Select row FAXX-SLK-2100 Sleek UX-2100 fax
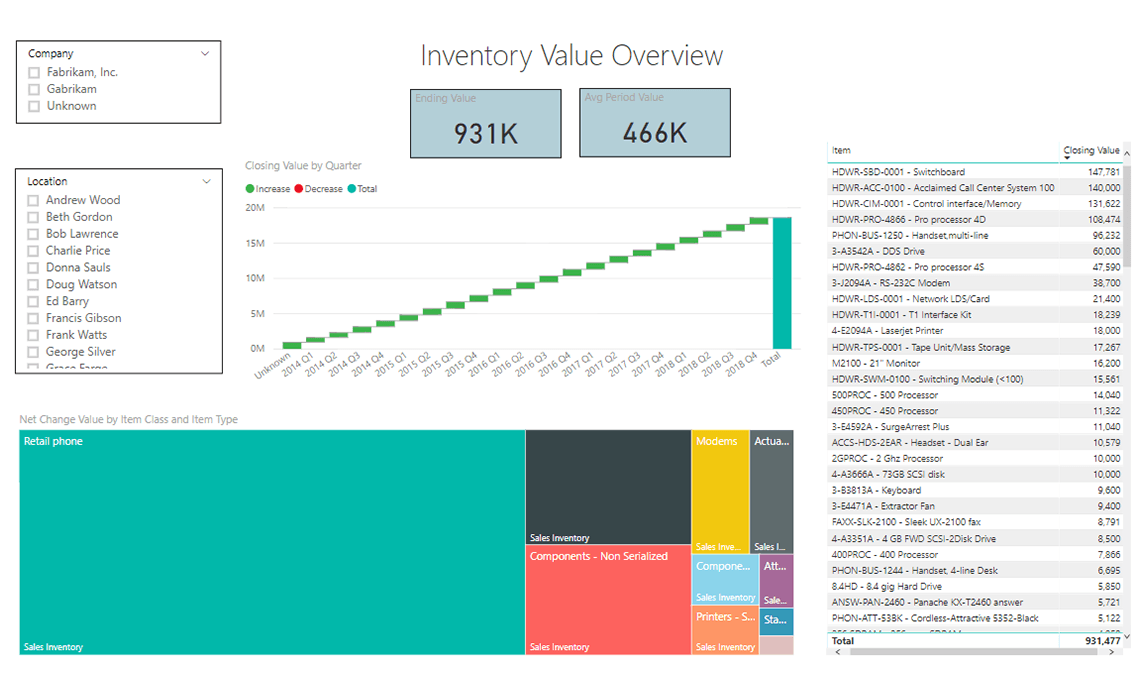 click(976, 523)
